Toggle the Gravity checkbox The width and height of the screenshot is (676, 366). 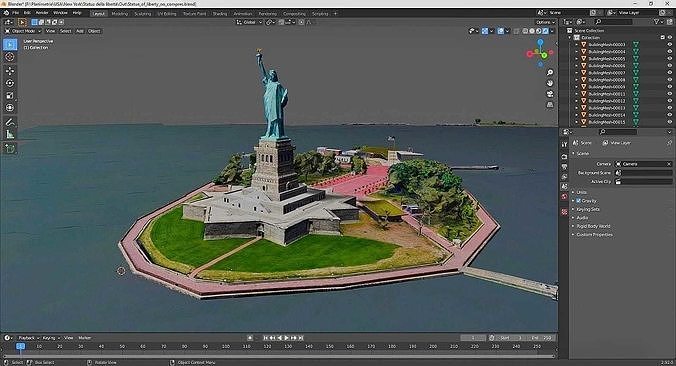(578, 201)
